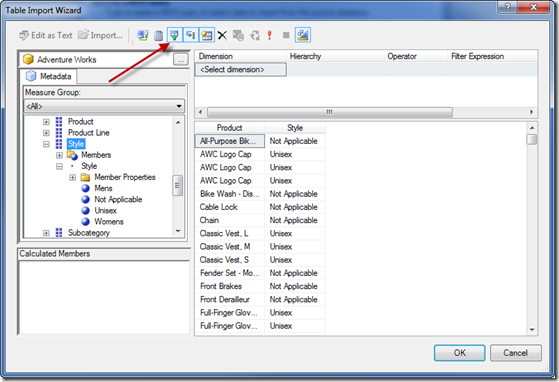Viewport: 559px width, 382px height.
Task: Open the Measure Group dropdown
Action: point(104,106)
